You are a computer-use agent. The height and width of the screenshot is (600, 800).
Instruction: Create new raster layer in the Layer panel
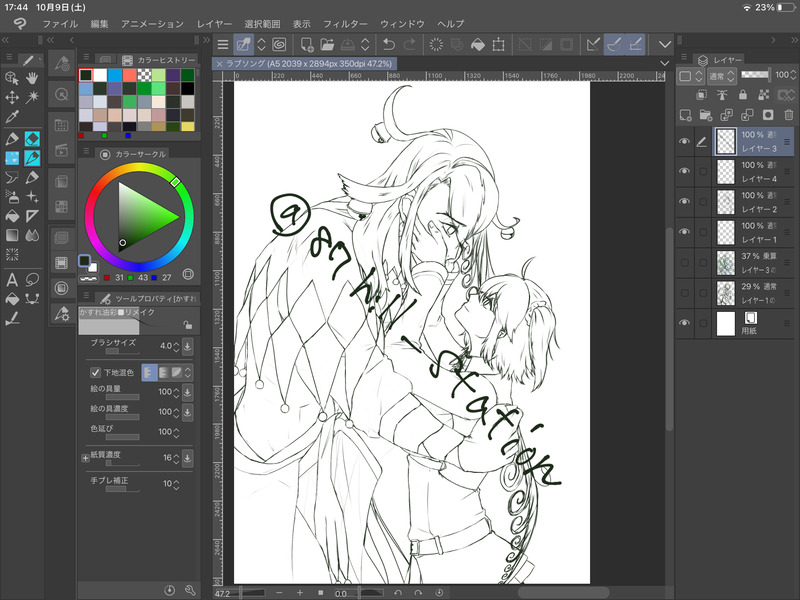pyautogui.click(x=685, y=115)
